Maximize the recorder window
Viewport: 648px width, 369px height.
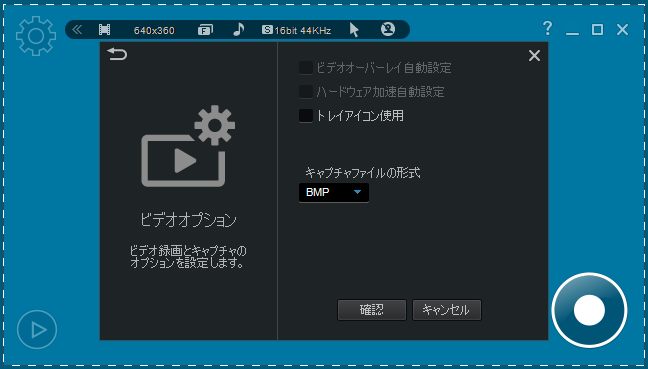click(597, 29)
